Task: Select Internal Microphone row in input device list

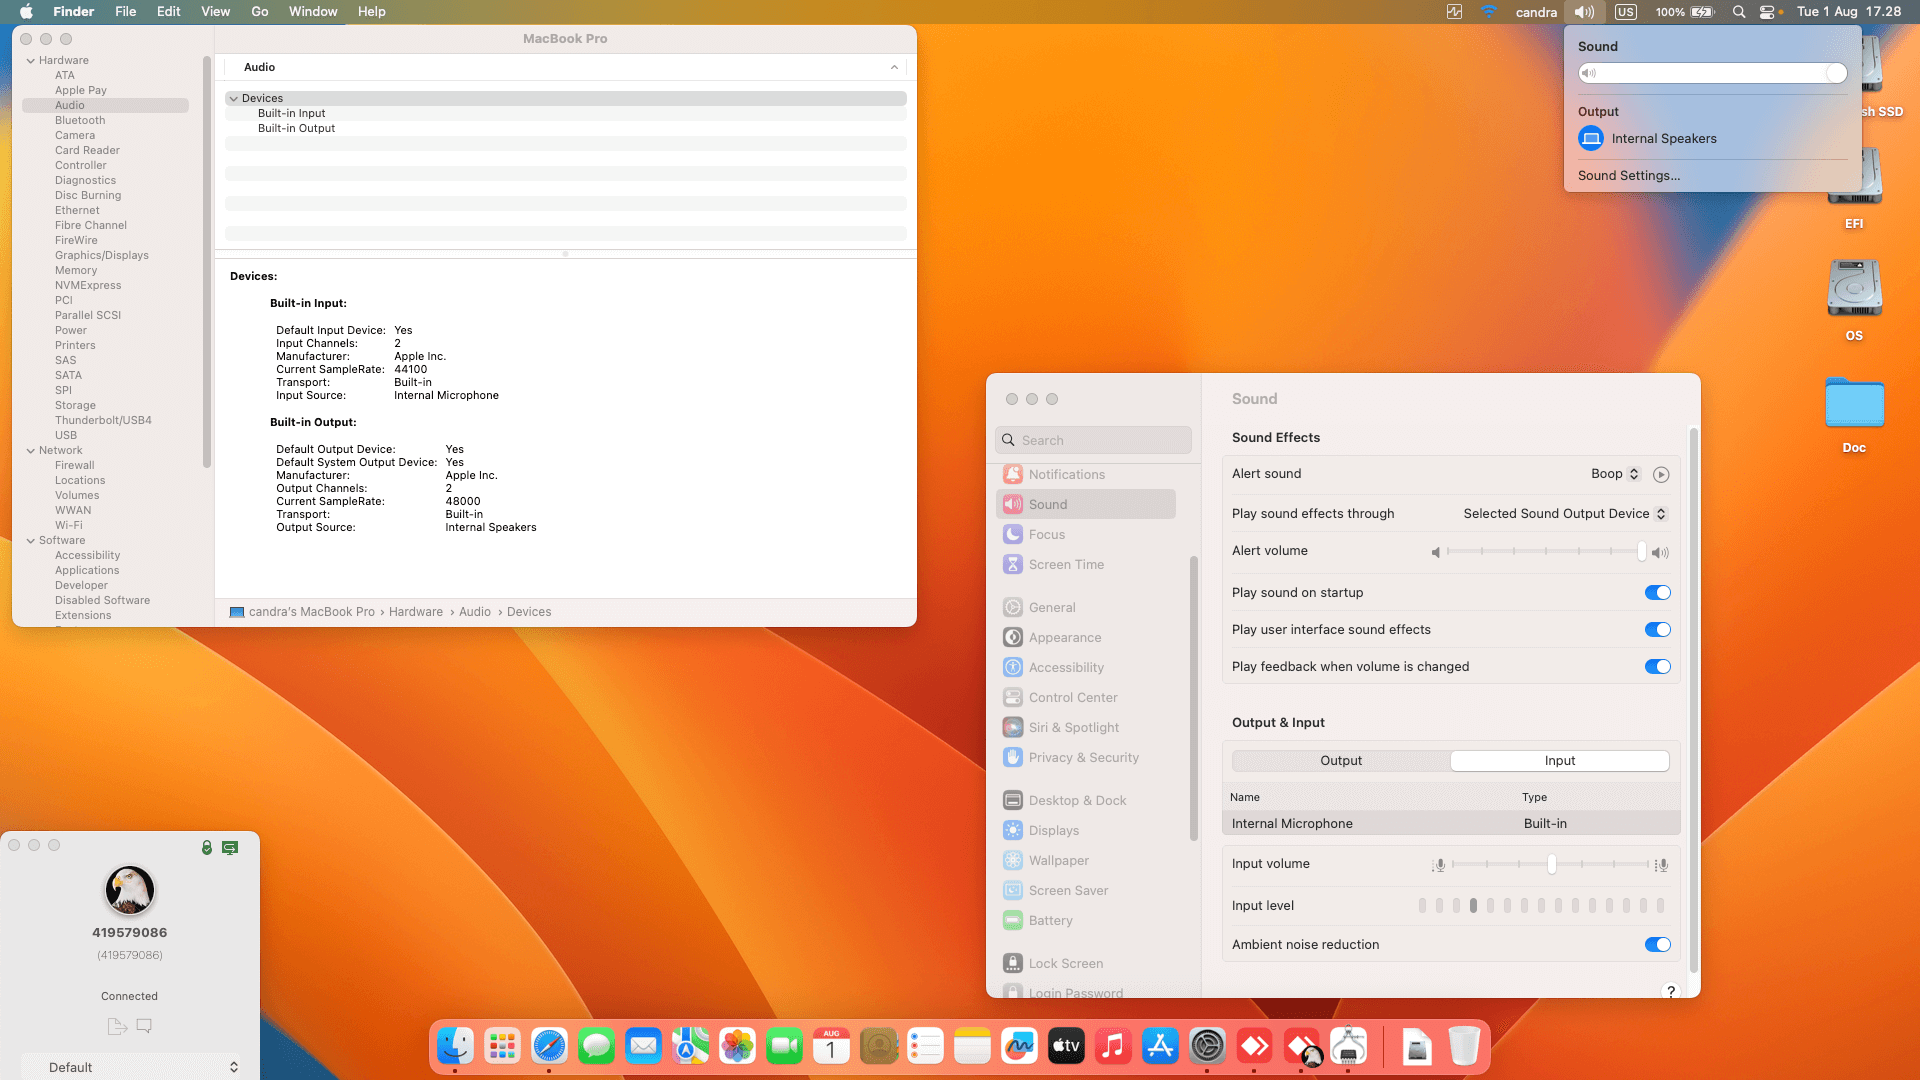Action: (x=1450, y=824)
